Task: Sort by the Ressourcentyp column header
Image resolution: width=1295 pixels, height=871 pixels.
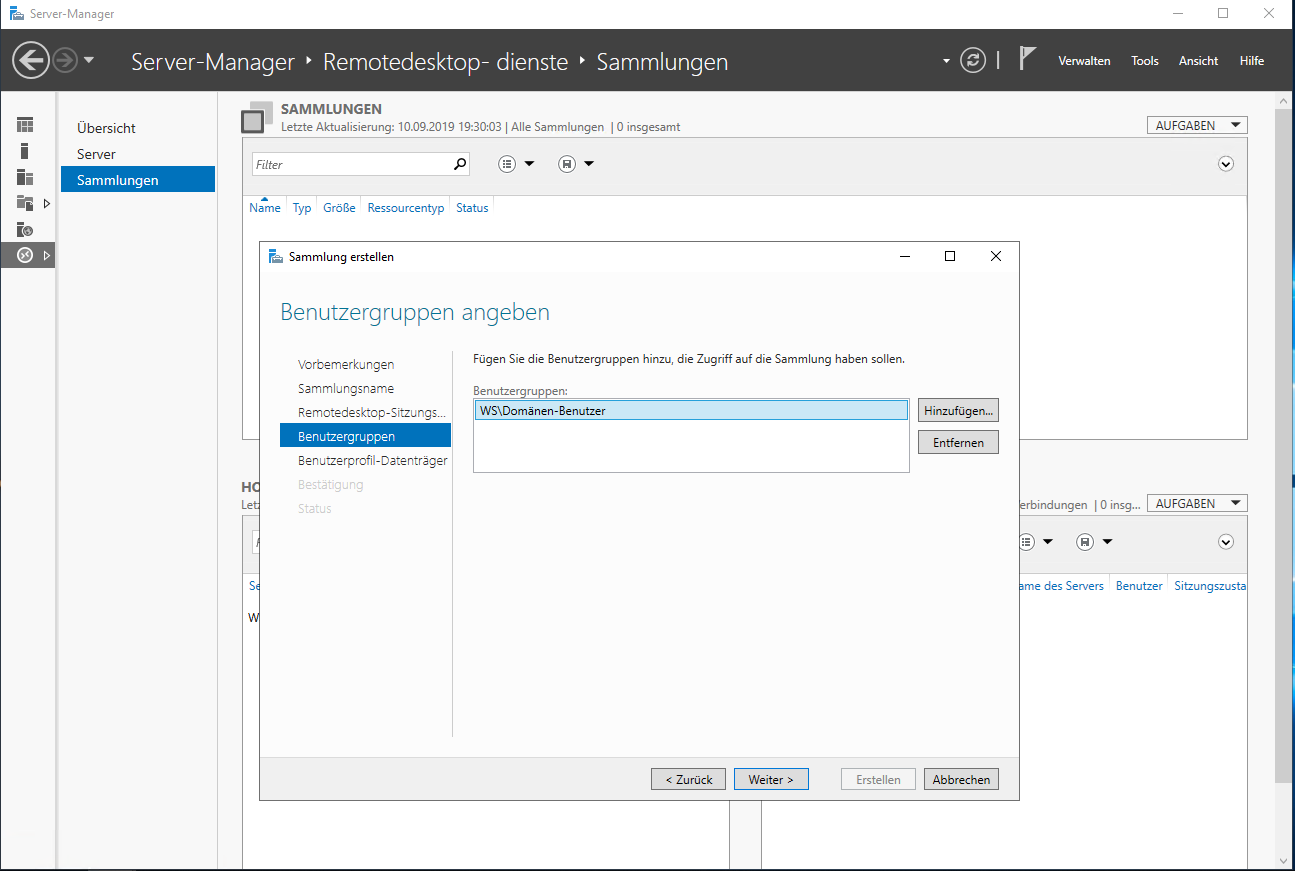Action: click(406, 208)
